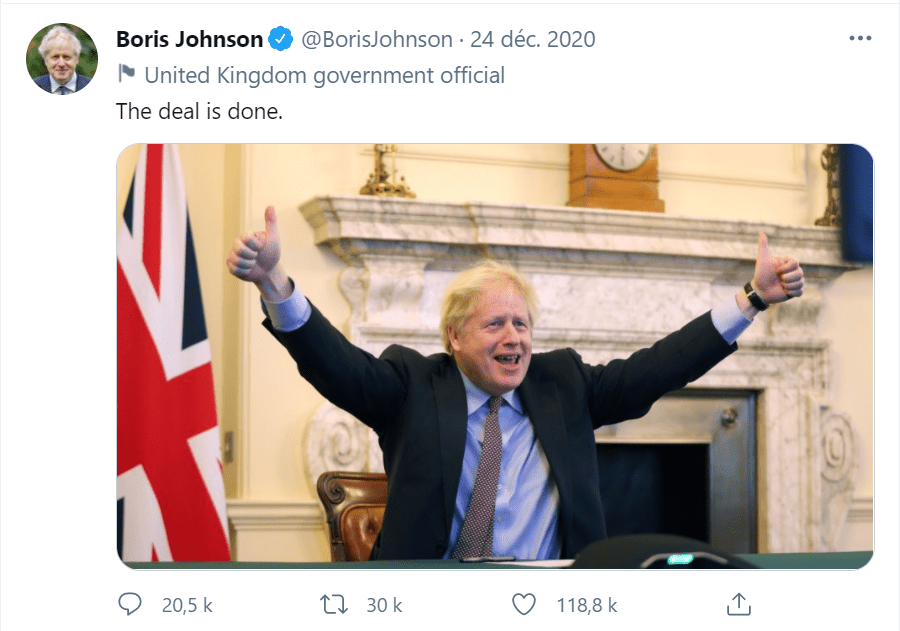Like the tweet with the heart icon
Viewport: 900px width, 631px height.
pyautogui.click(x=524, y=604)
